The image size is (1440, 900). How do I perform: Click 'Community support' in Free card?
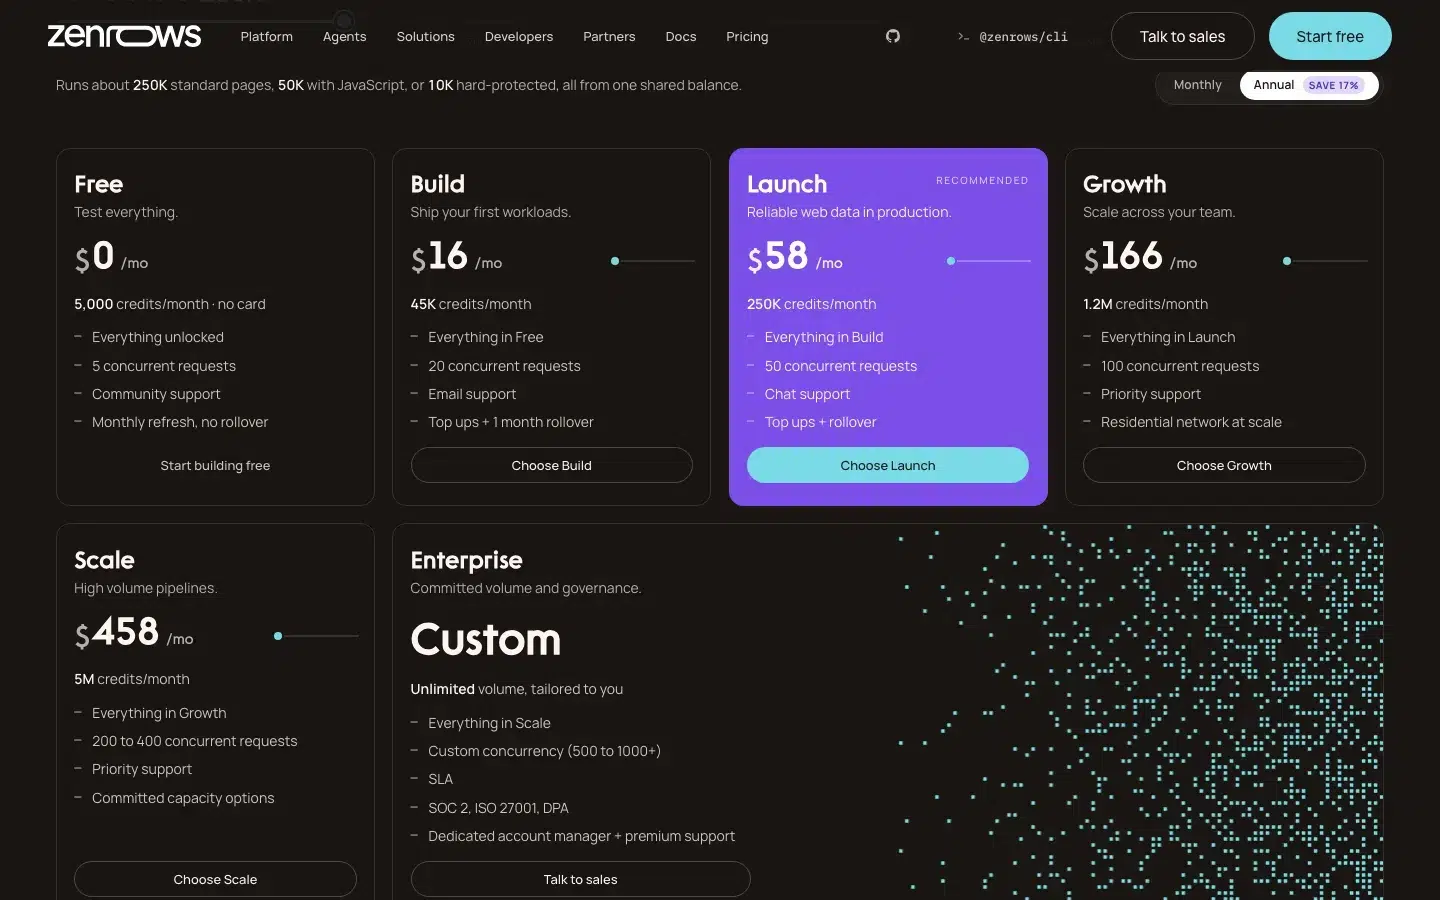click(x=156, y=394)
